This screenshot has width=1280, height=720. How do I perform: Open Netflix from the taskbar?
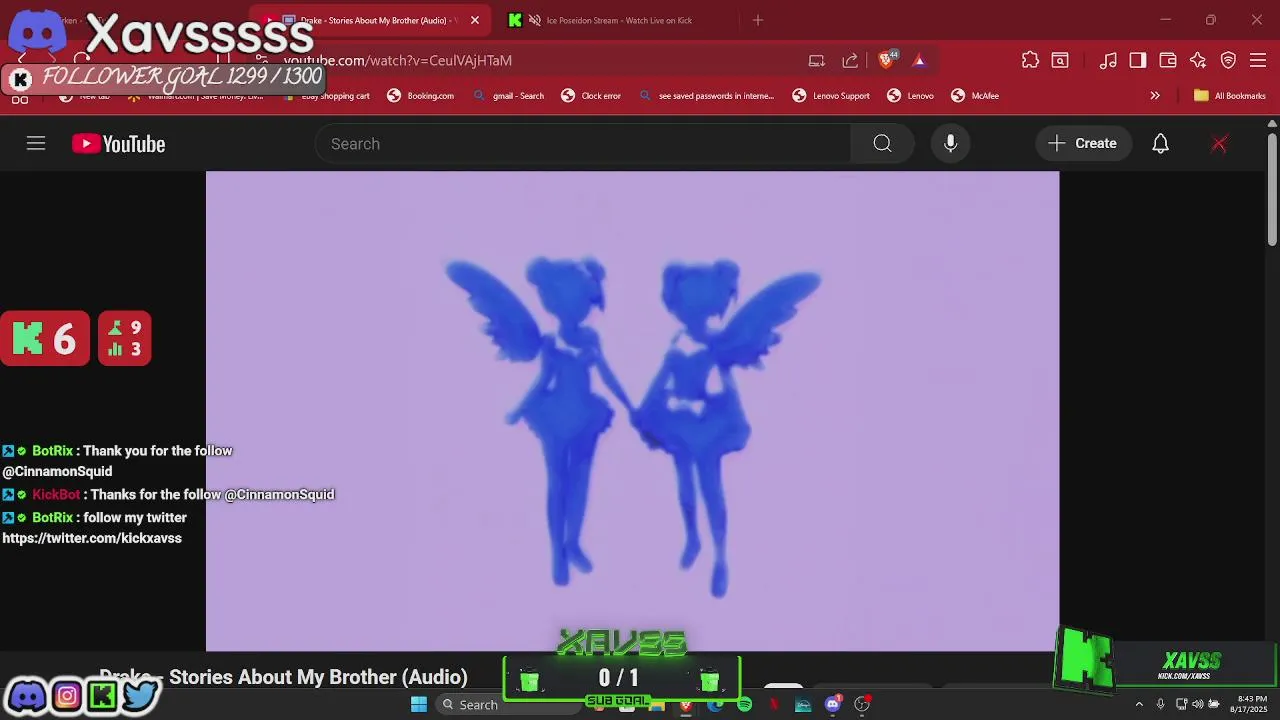(773, 704)
